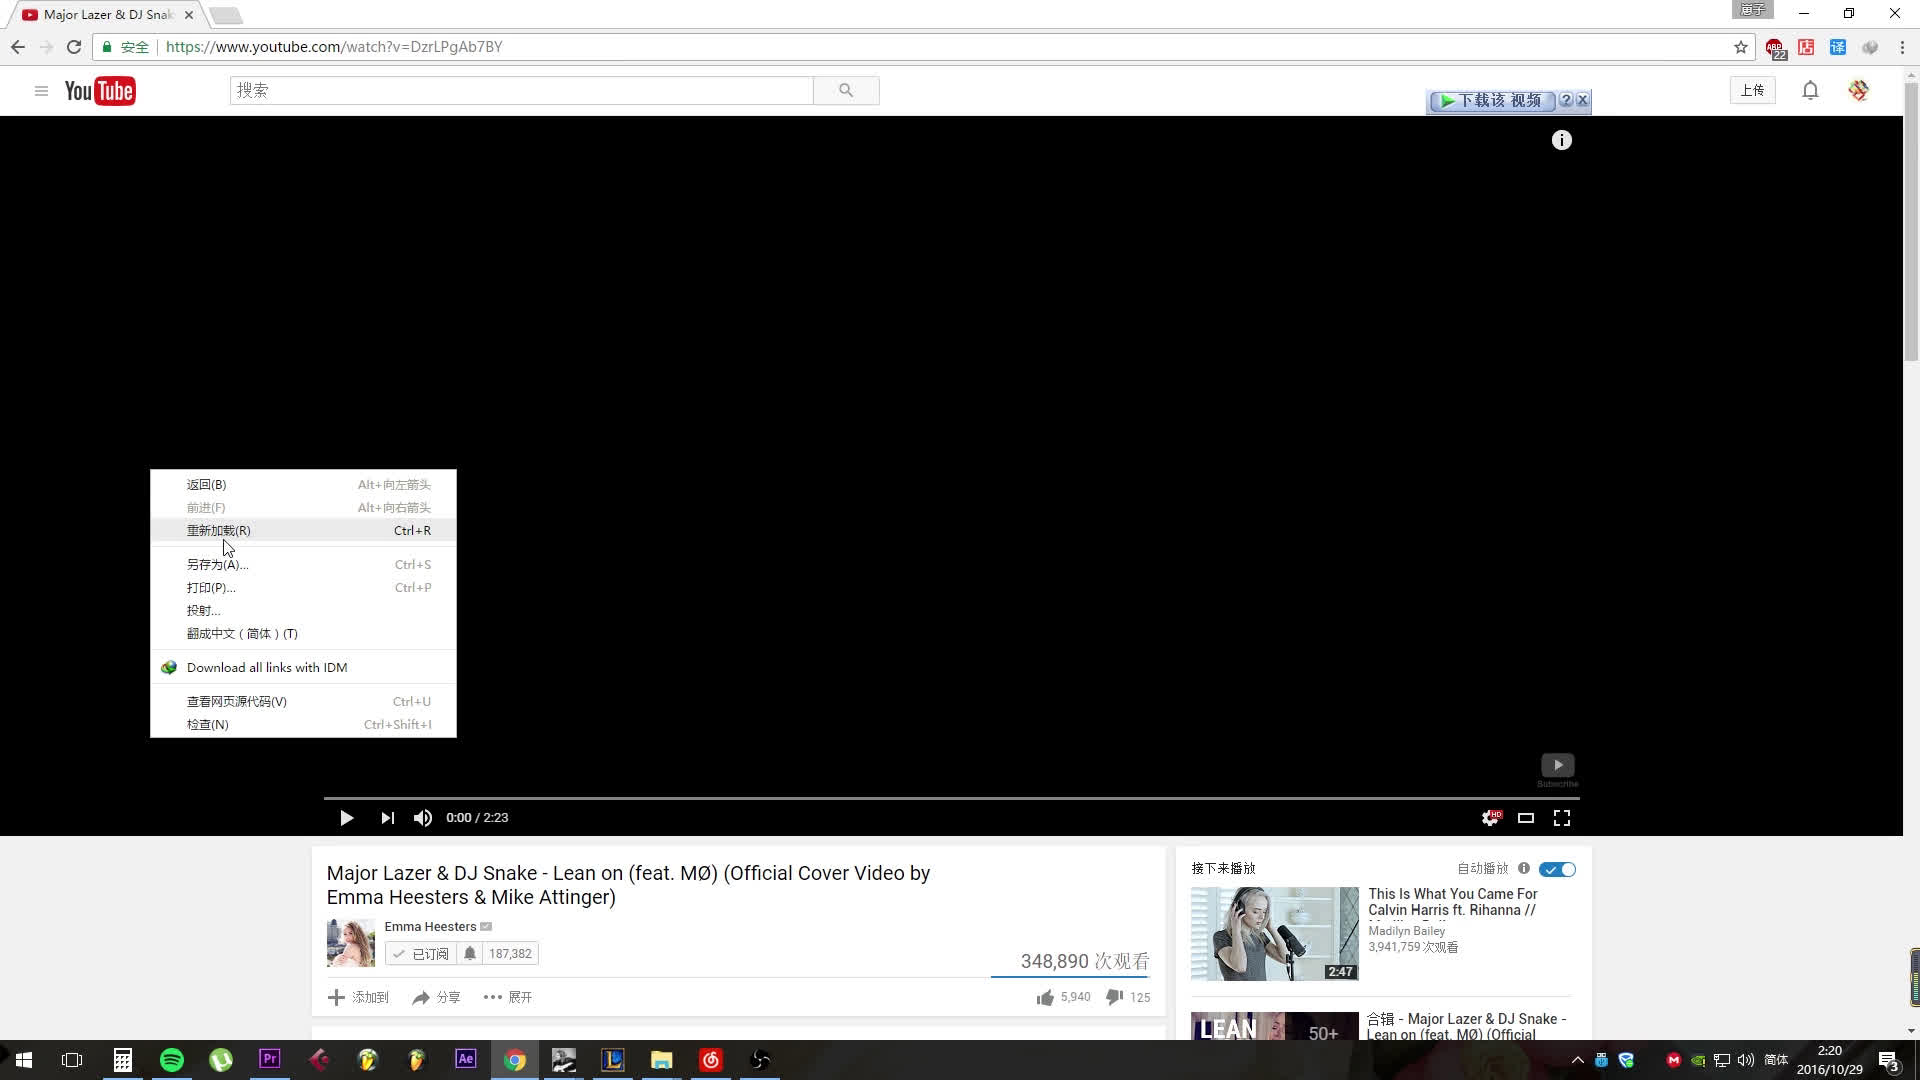Open Chrome three-dot menu

[1902, 47]
